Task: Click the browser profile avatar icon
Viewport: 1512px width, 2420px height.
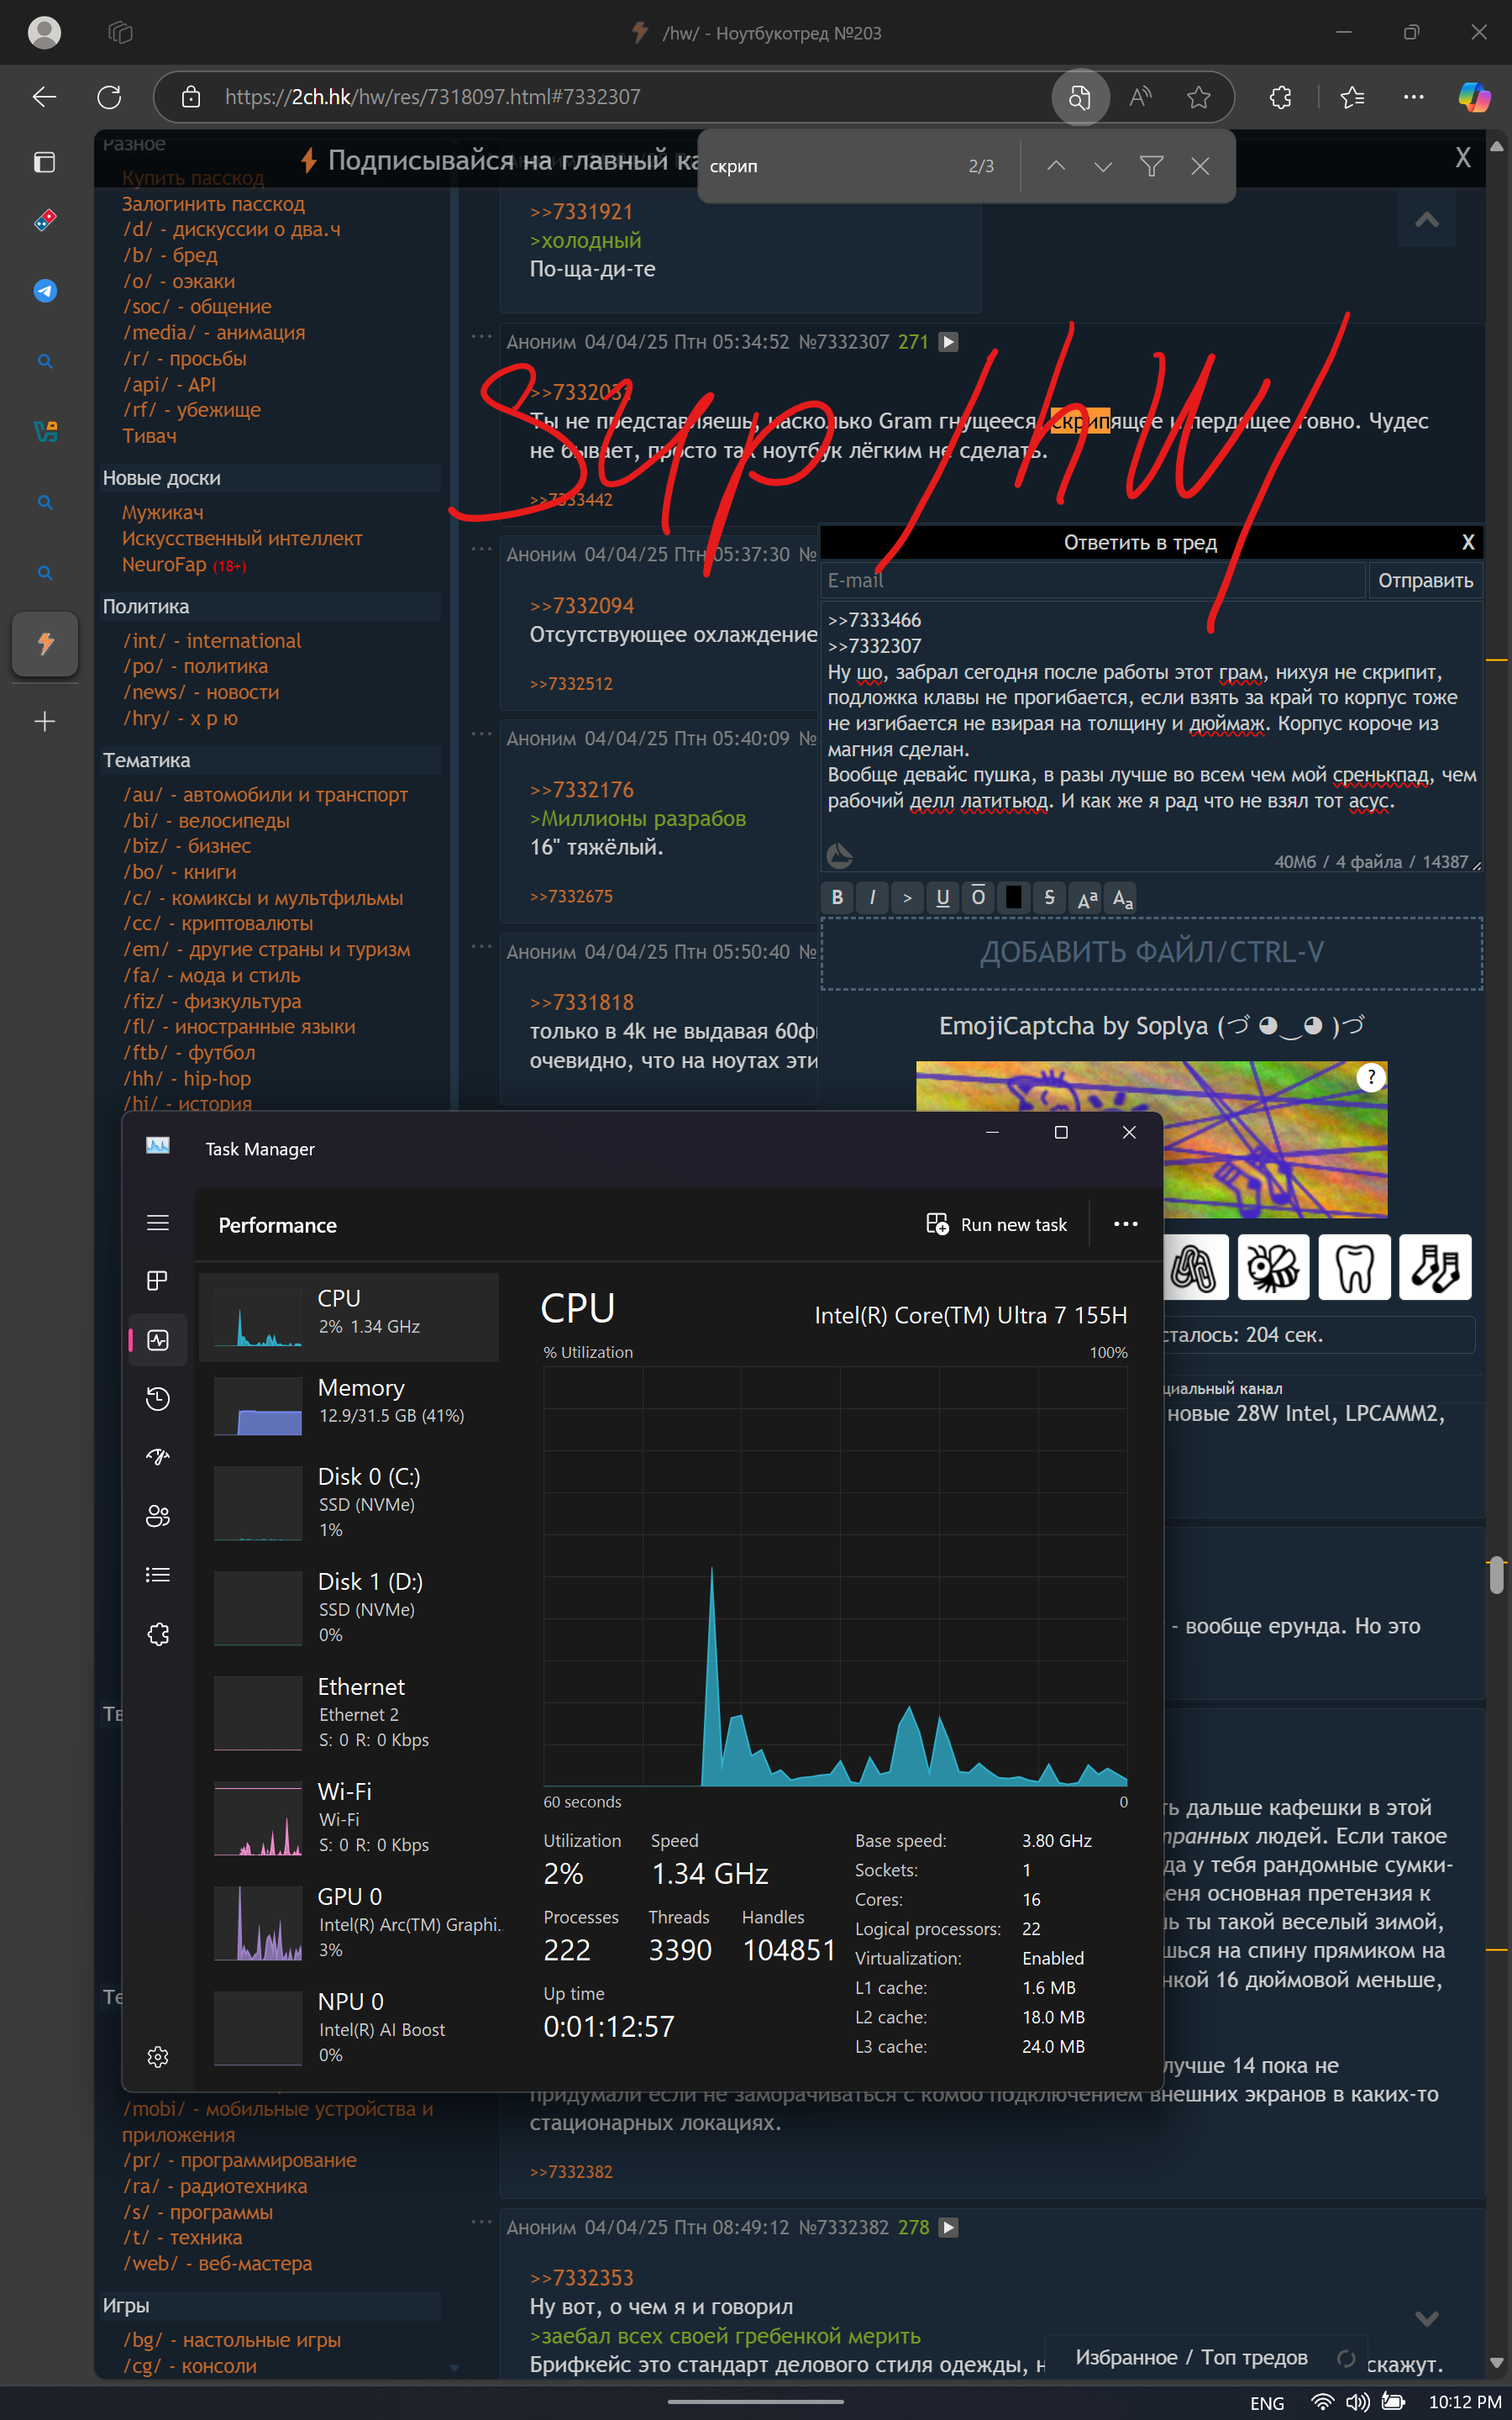Action: [44, 33]
